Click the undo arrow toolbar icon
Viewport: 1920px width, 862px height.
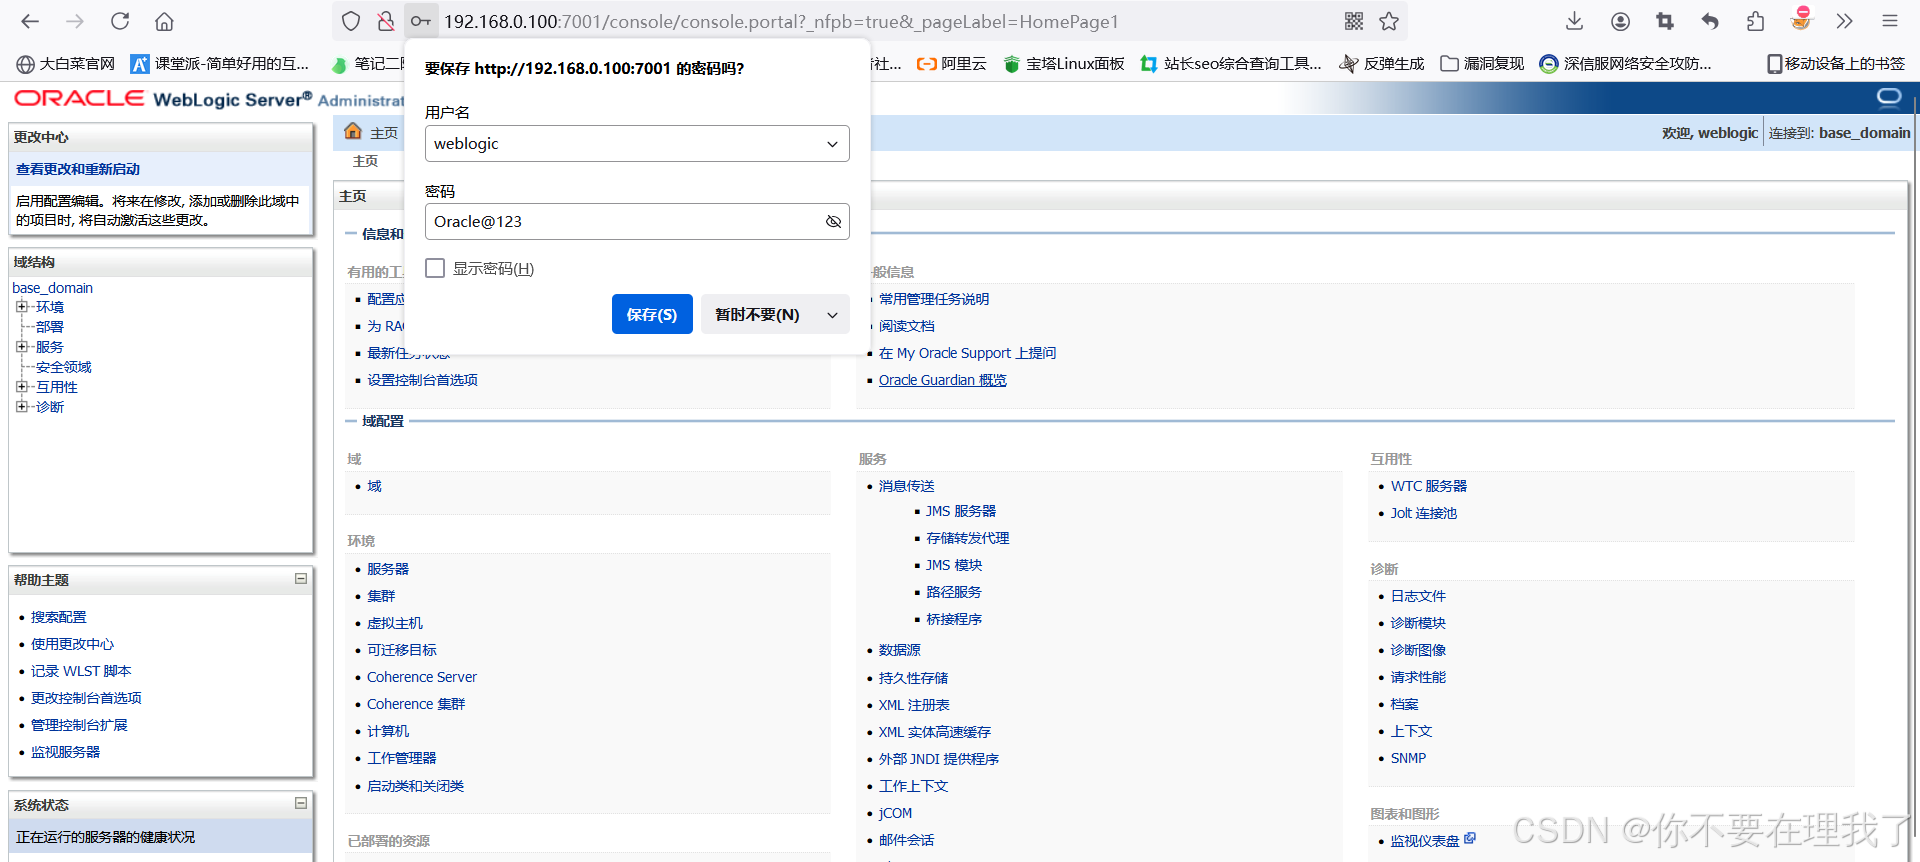(1710, 21)
